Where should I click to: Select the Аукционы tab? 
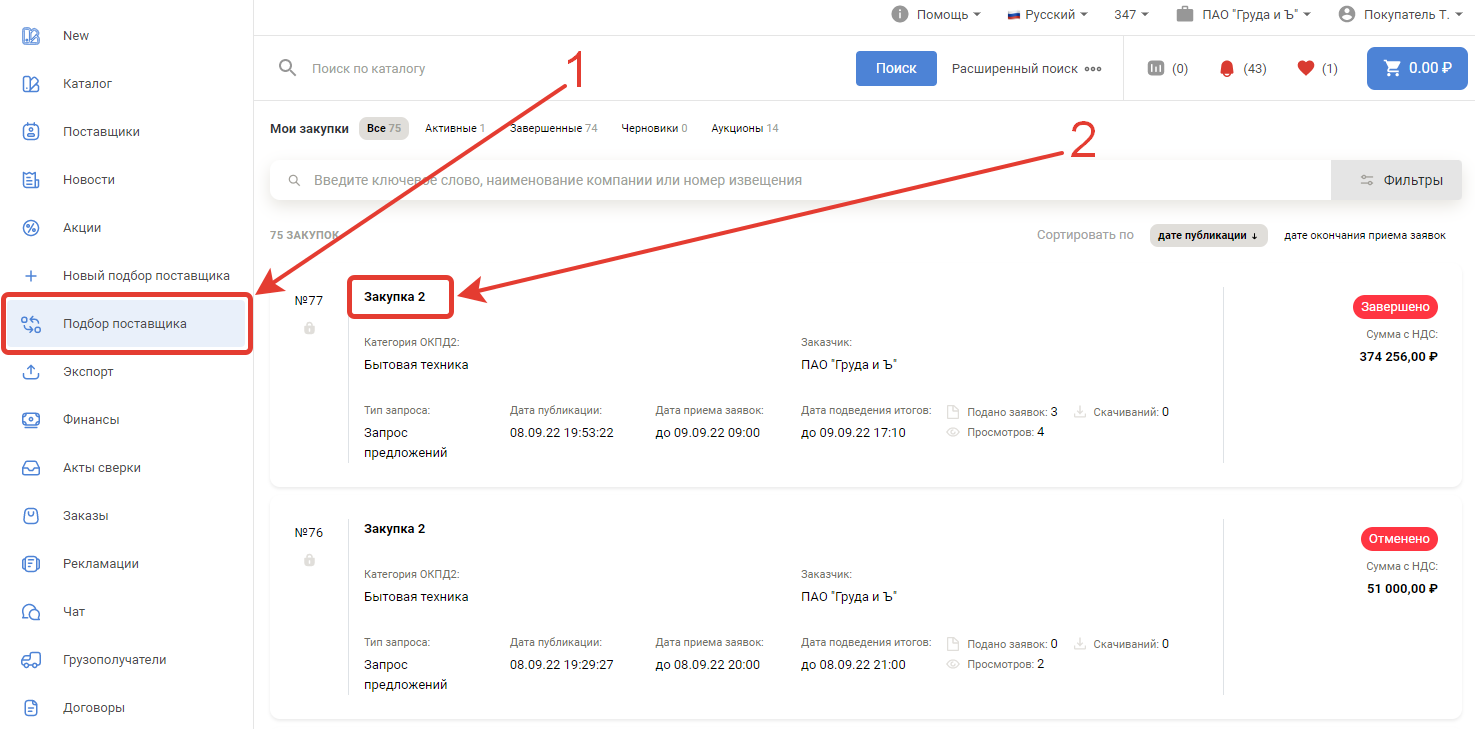point(744,128)
